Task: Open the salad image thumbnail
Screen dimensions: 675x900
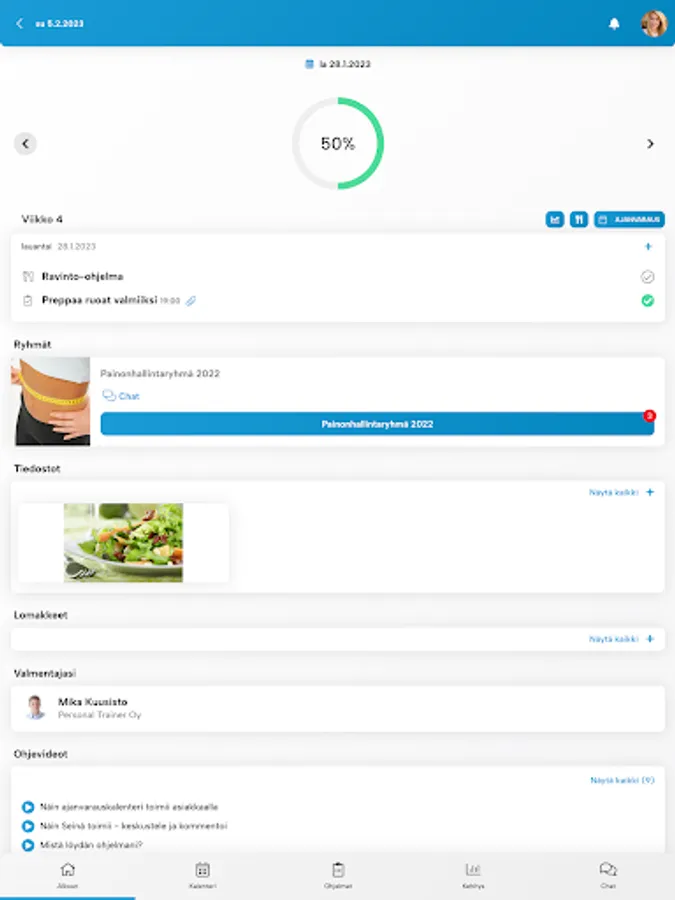Action: pos(123,542)
